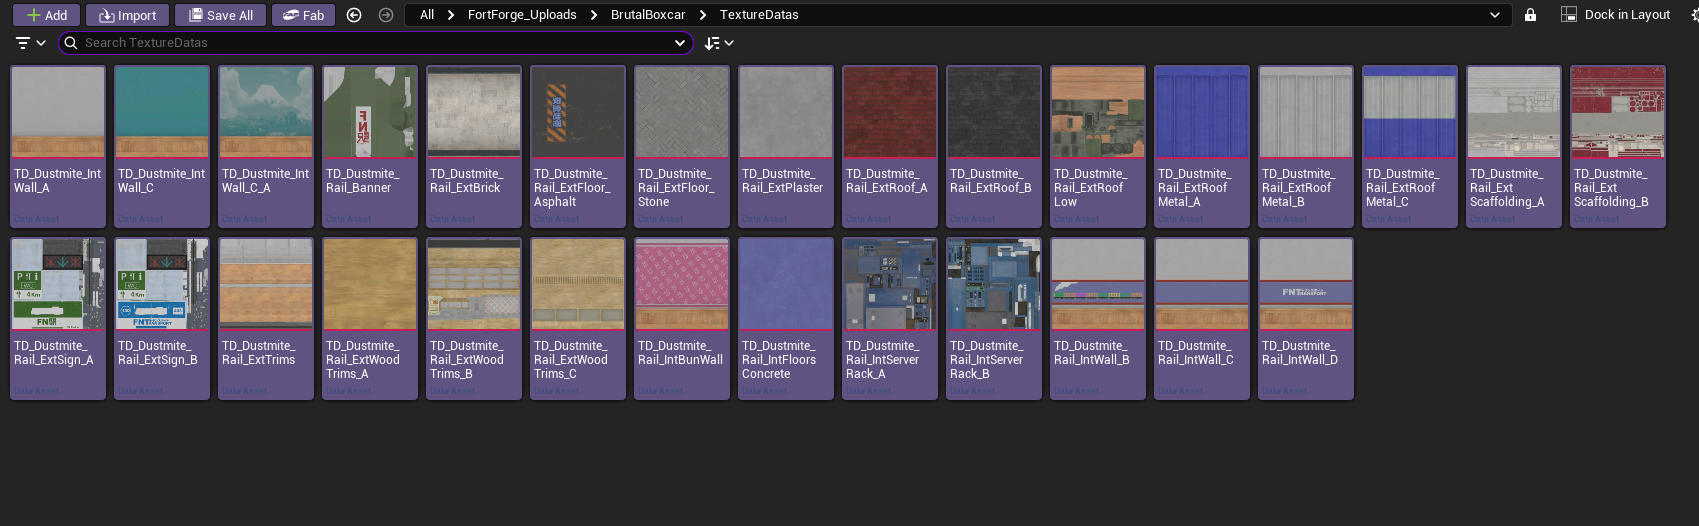Select TD_Dustmite_Rail_ExtBrick asset
Image resolution: width=1699 pixels, height=526 pixels.
474,146
